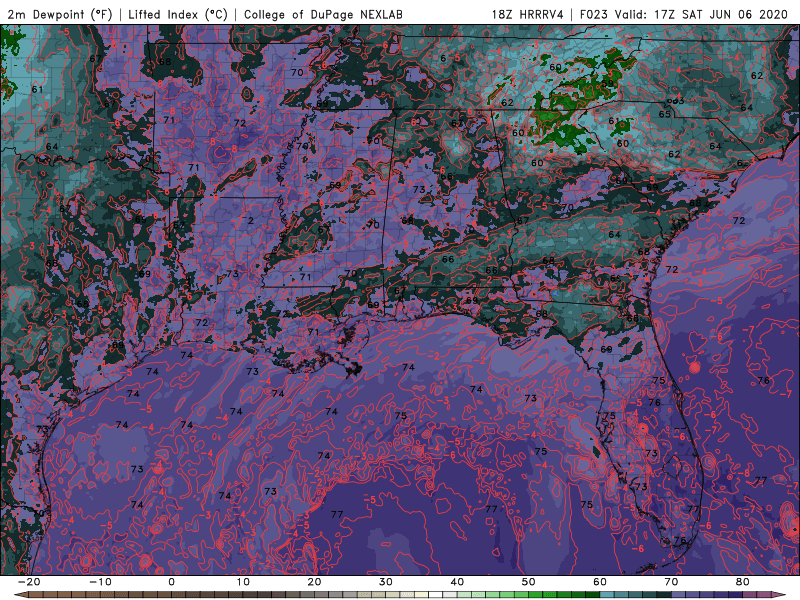800x600 pixels.
Task: Click the "F023 Valid: 17Z SAT JUN 06 2020" text
Action: point(684,15)
